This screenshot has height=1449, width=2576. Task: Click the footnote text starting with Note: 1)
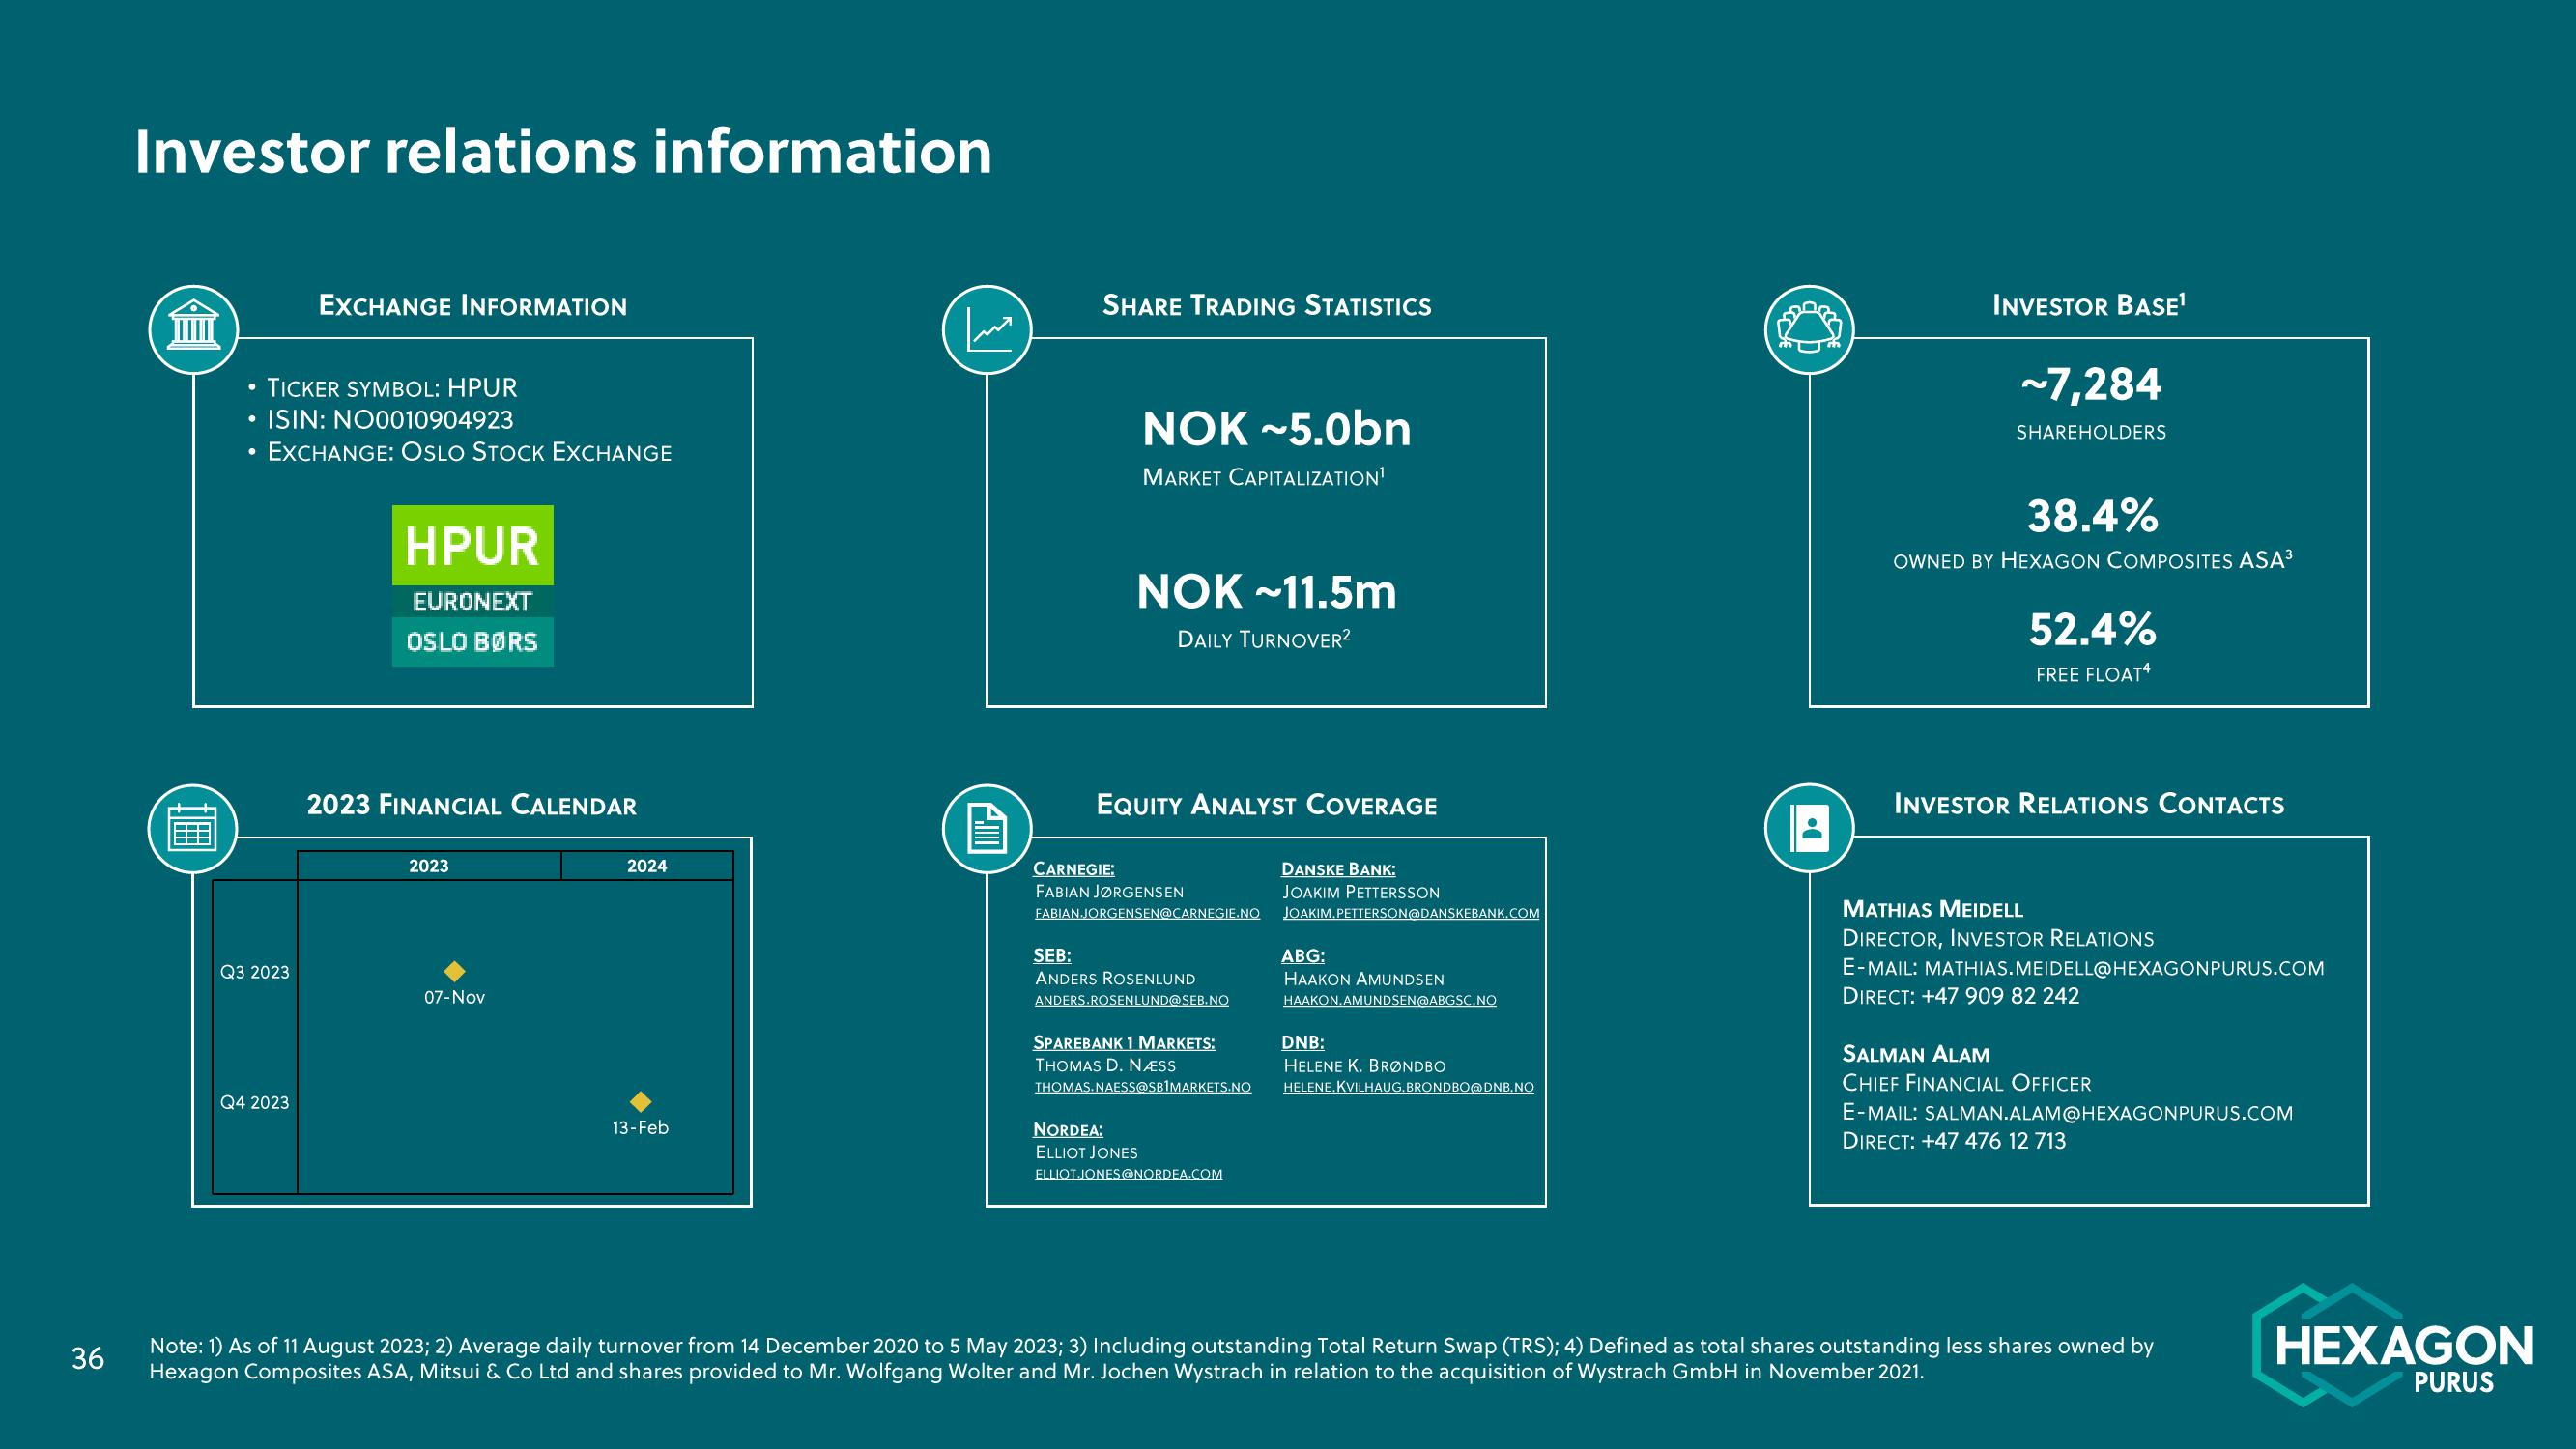point(1151,1359)
